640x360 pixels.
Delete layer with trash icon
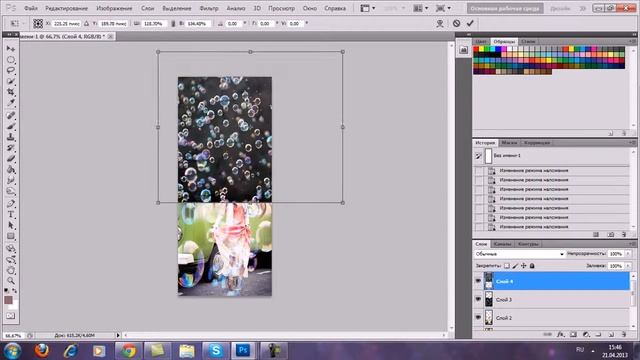(x=624, y=334)
